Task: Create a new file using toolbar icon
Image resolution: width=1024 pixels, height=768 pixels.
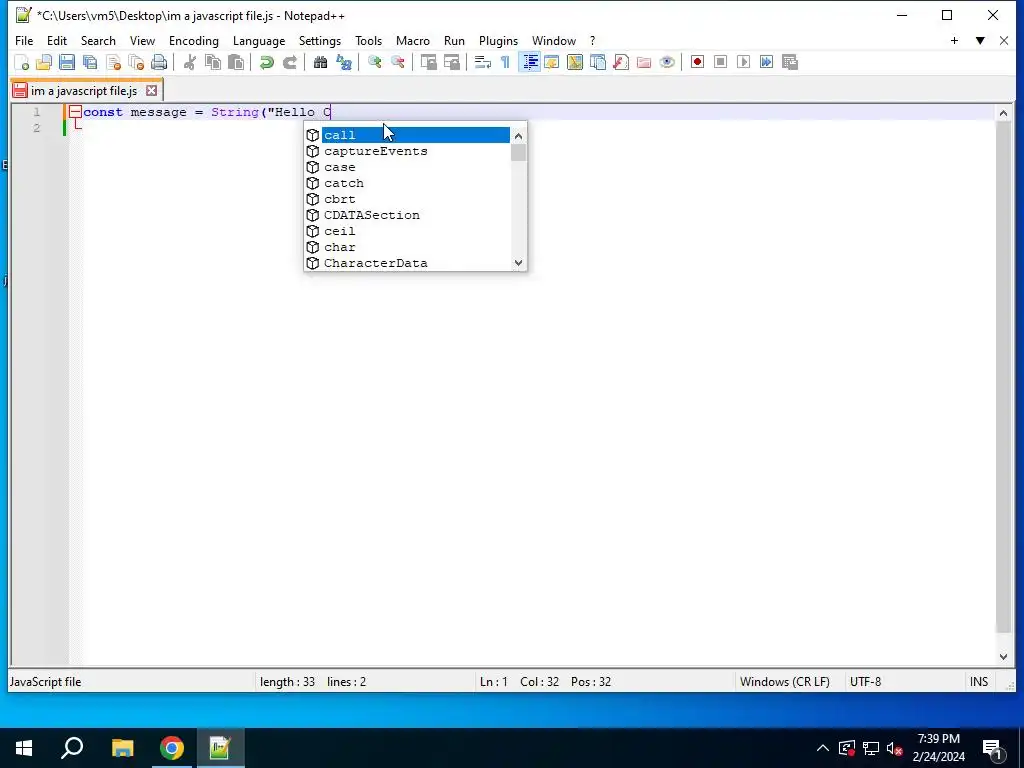Action: [x=22, y=62]
